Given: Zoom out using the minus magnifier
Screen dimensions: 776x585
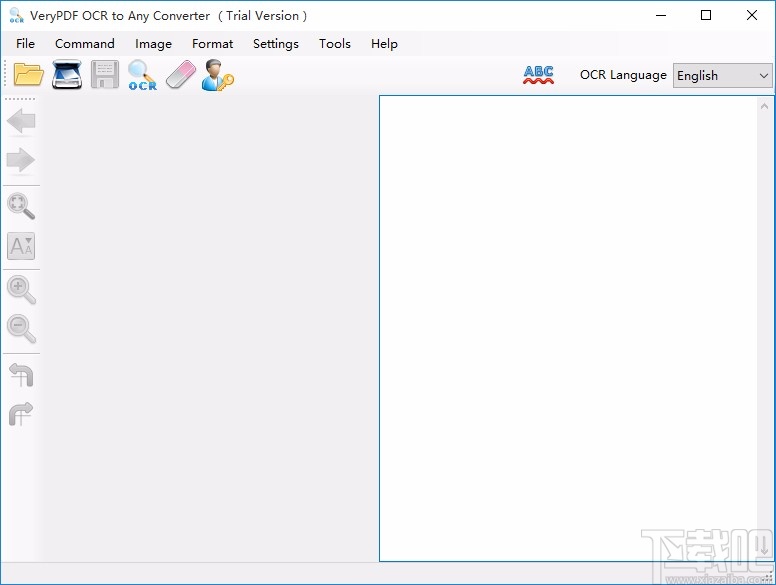Looking at the screenshot, I should click(x=21, y=329).
